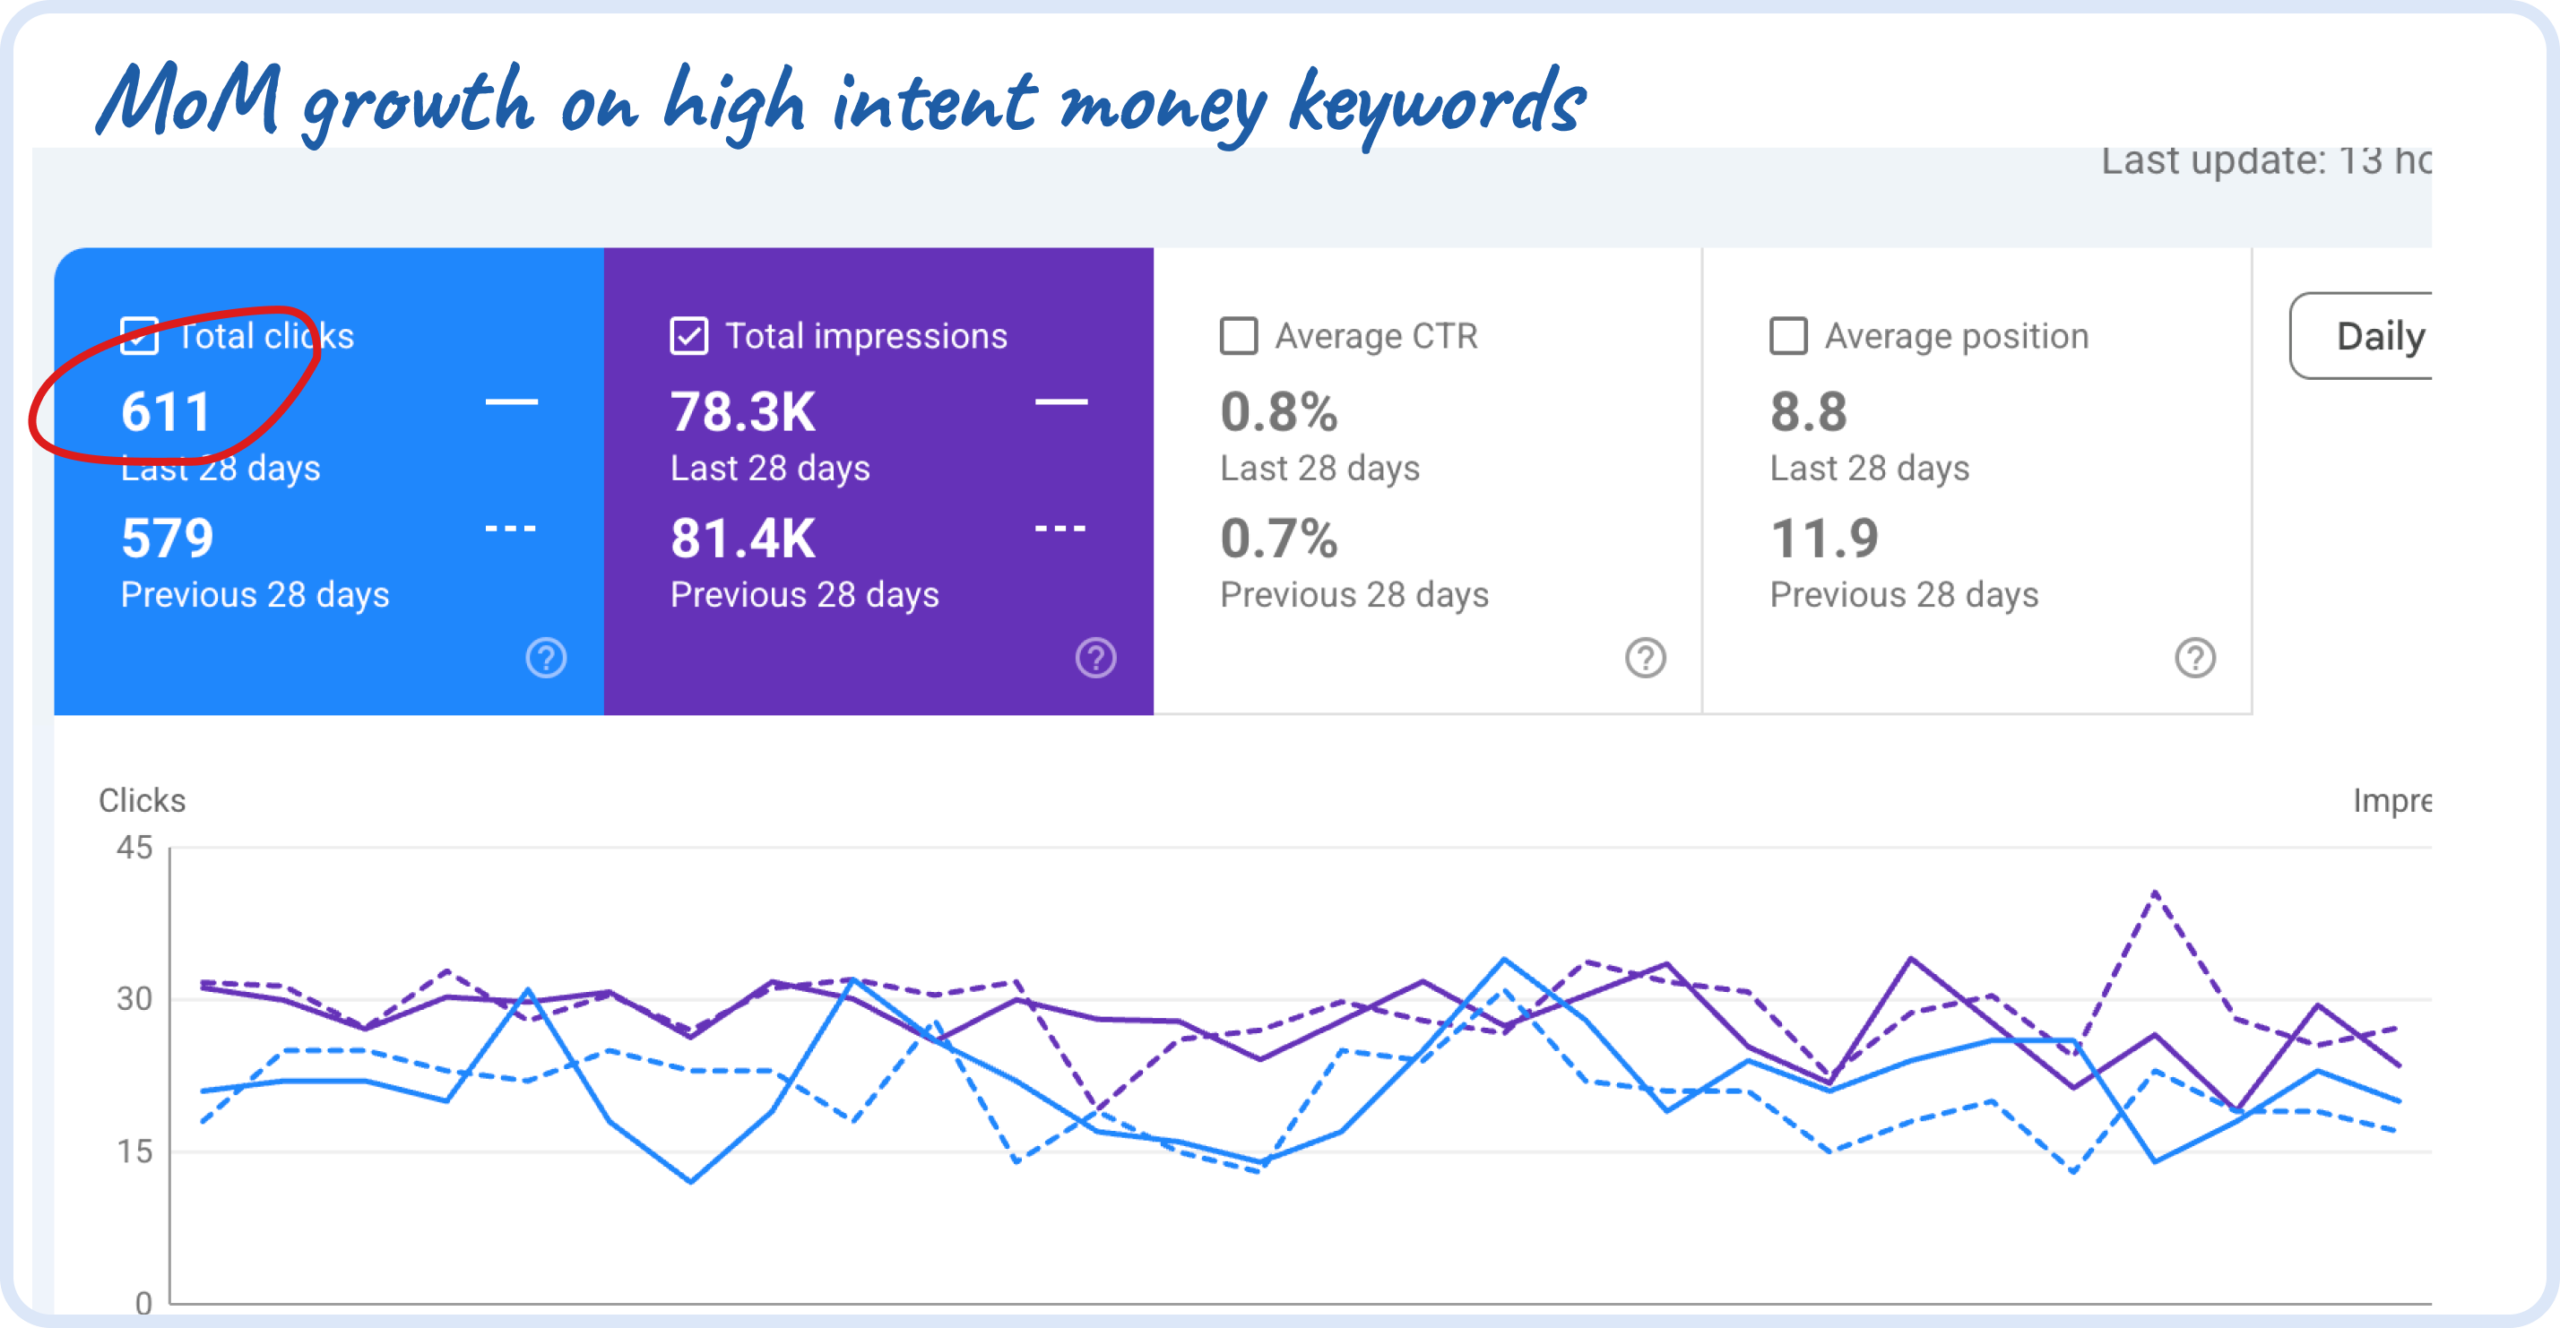The image size is (2560, 1328).
Task: Open help icon on Average position card
Action: coord(2196,658)
